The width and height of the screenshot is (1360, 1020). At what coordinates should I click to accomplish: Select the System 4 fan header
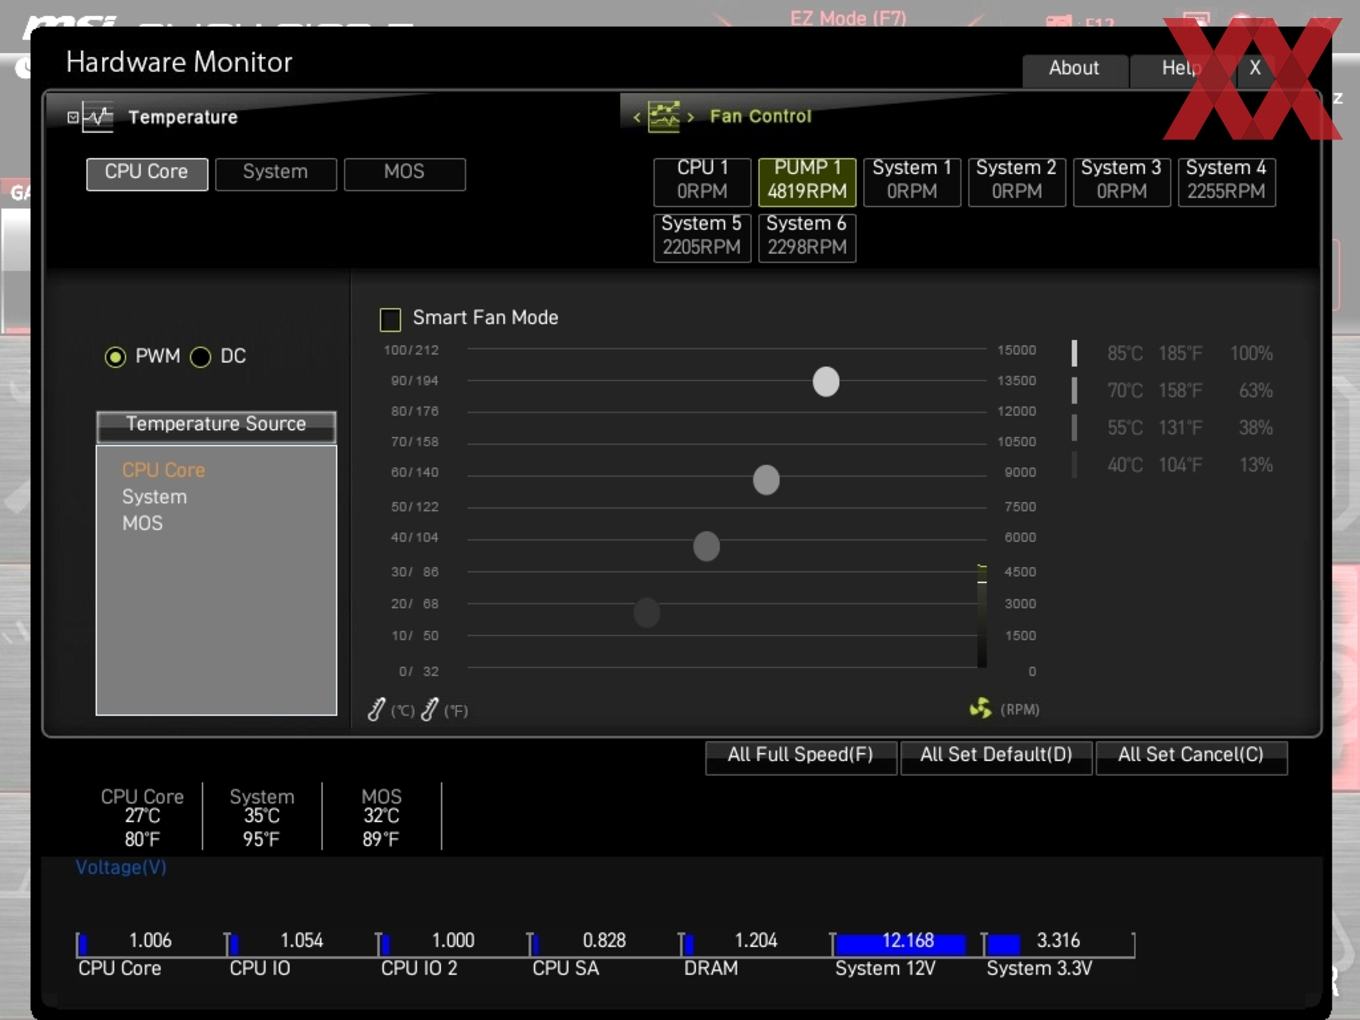pos(1227,181)
